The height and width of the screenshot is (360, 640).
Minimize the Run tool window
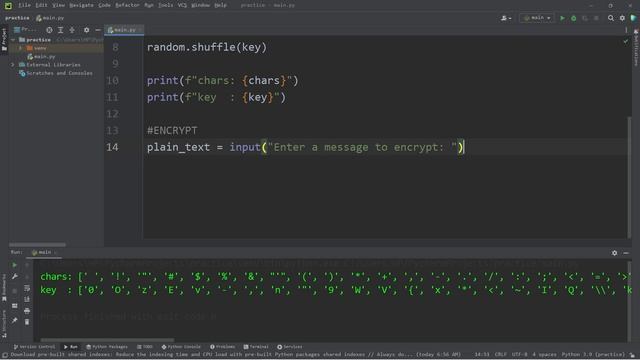626,253
